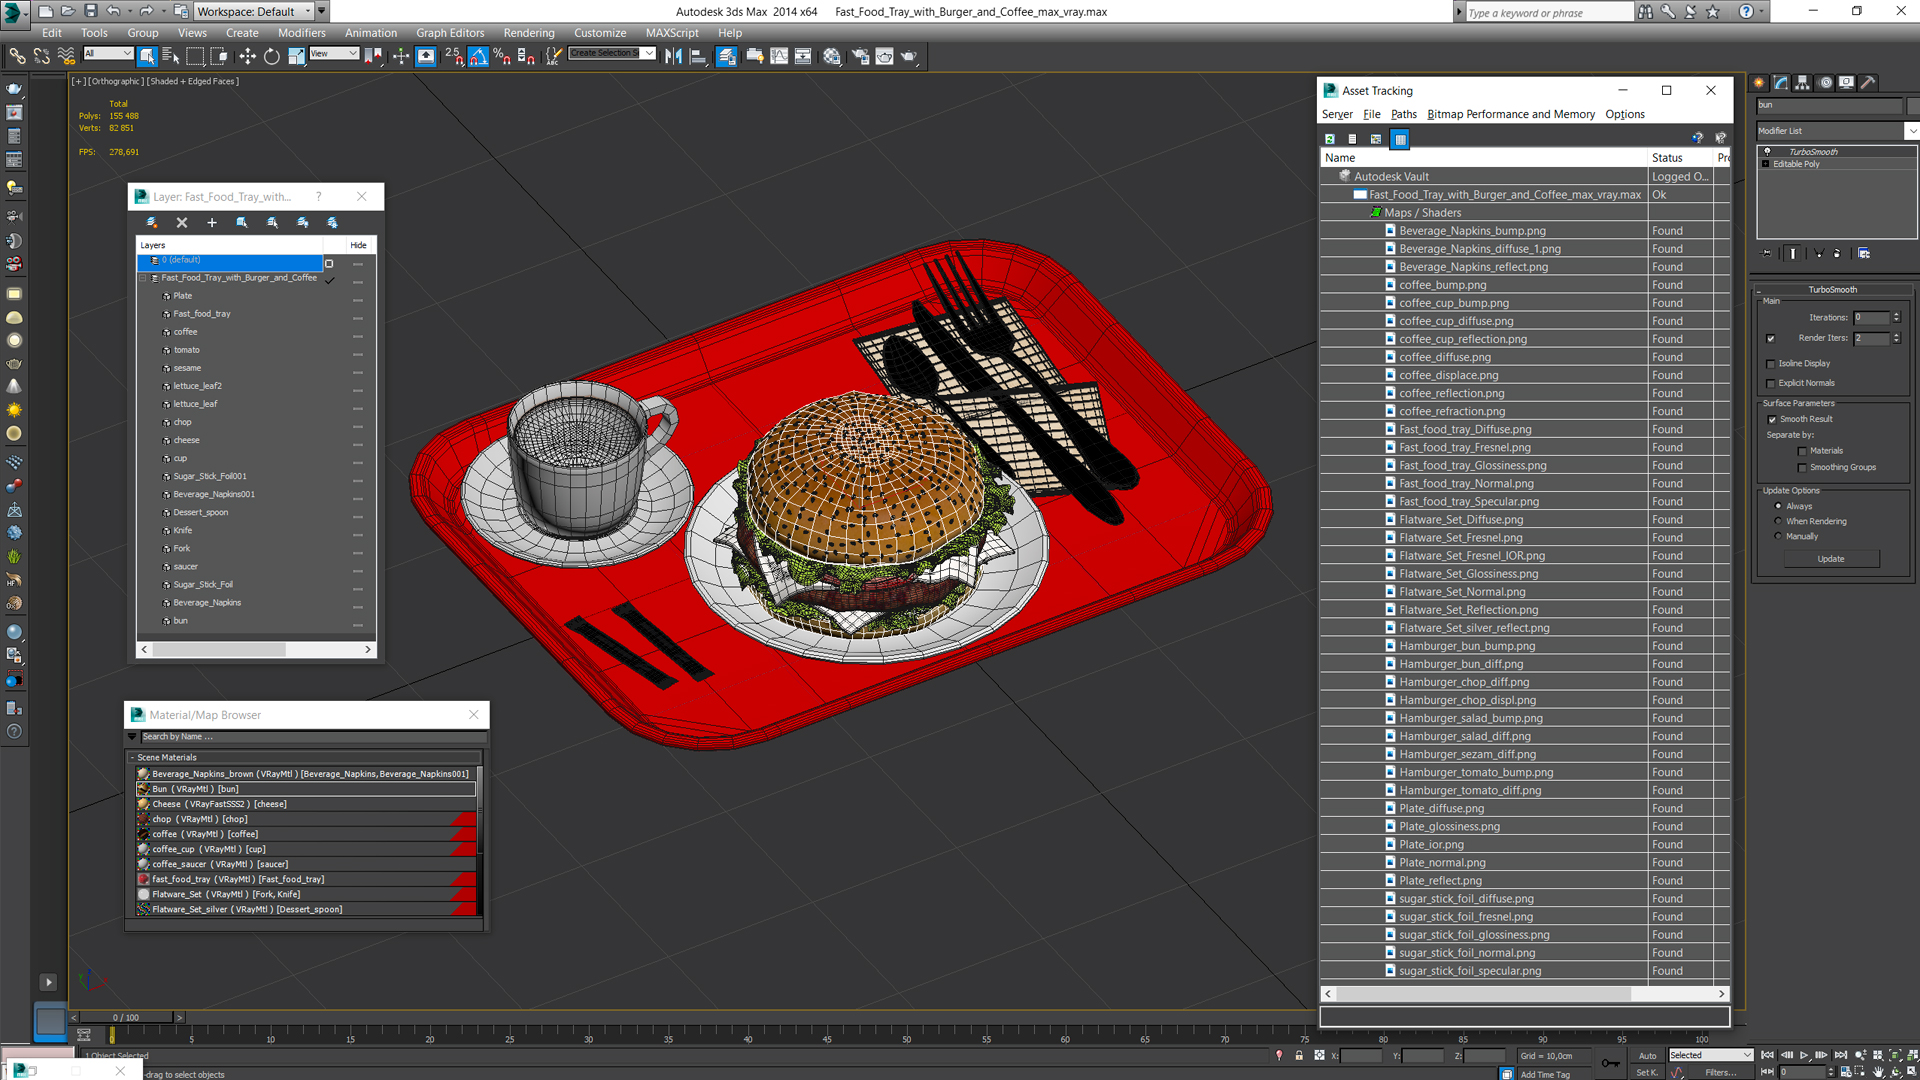Image resolution: width=1920 pixels, height=1080 pixels.
Task: Enable Isoline Display checkbox
Action: pyautogui.click(x=1771, y=364)
